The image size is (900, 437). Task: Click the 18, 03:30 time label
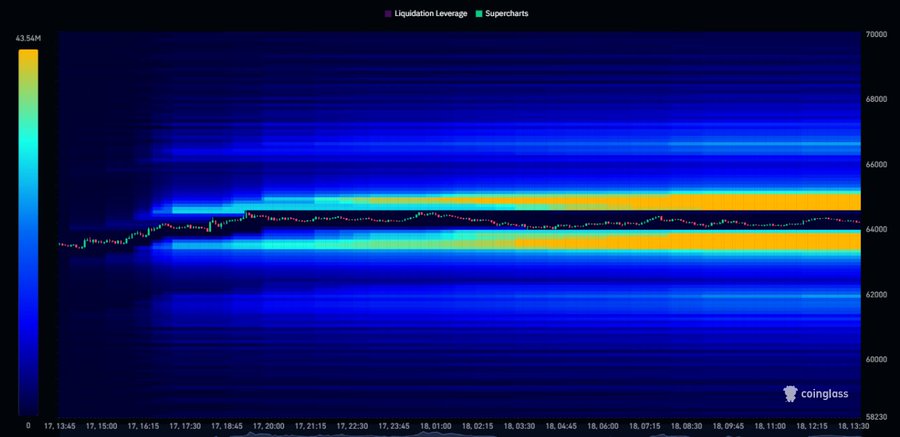519,426
